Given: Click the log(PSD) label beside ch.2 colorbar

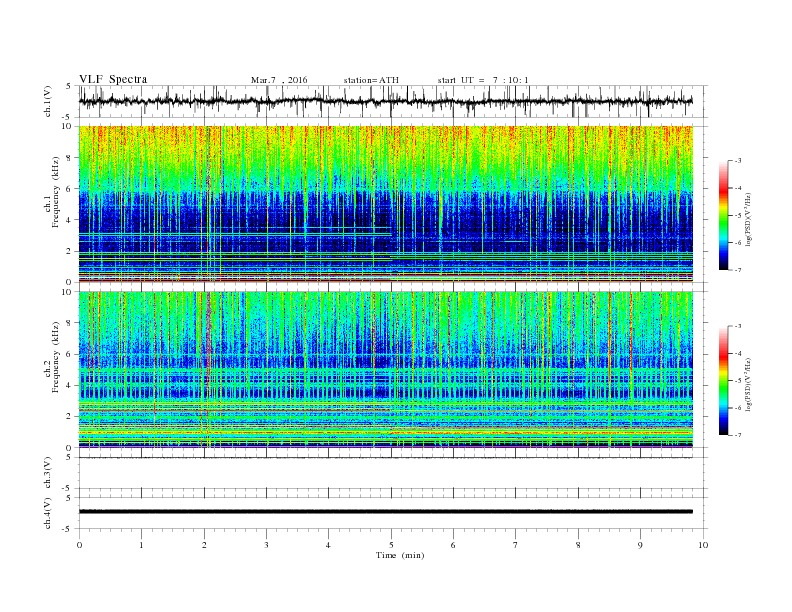Looking at the screenshot, I should click(748, 384).
